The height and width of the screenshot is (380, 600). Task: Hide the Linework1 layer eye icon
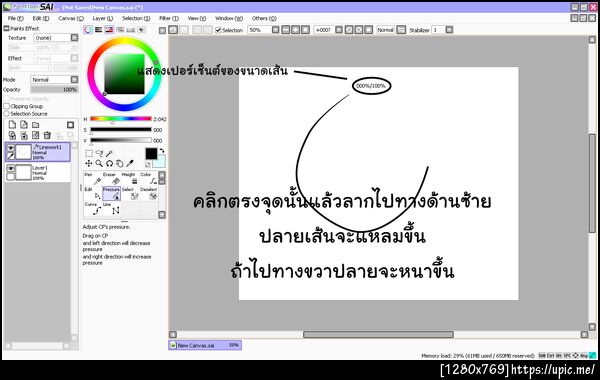pos(10,148)
